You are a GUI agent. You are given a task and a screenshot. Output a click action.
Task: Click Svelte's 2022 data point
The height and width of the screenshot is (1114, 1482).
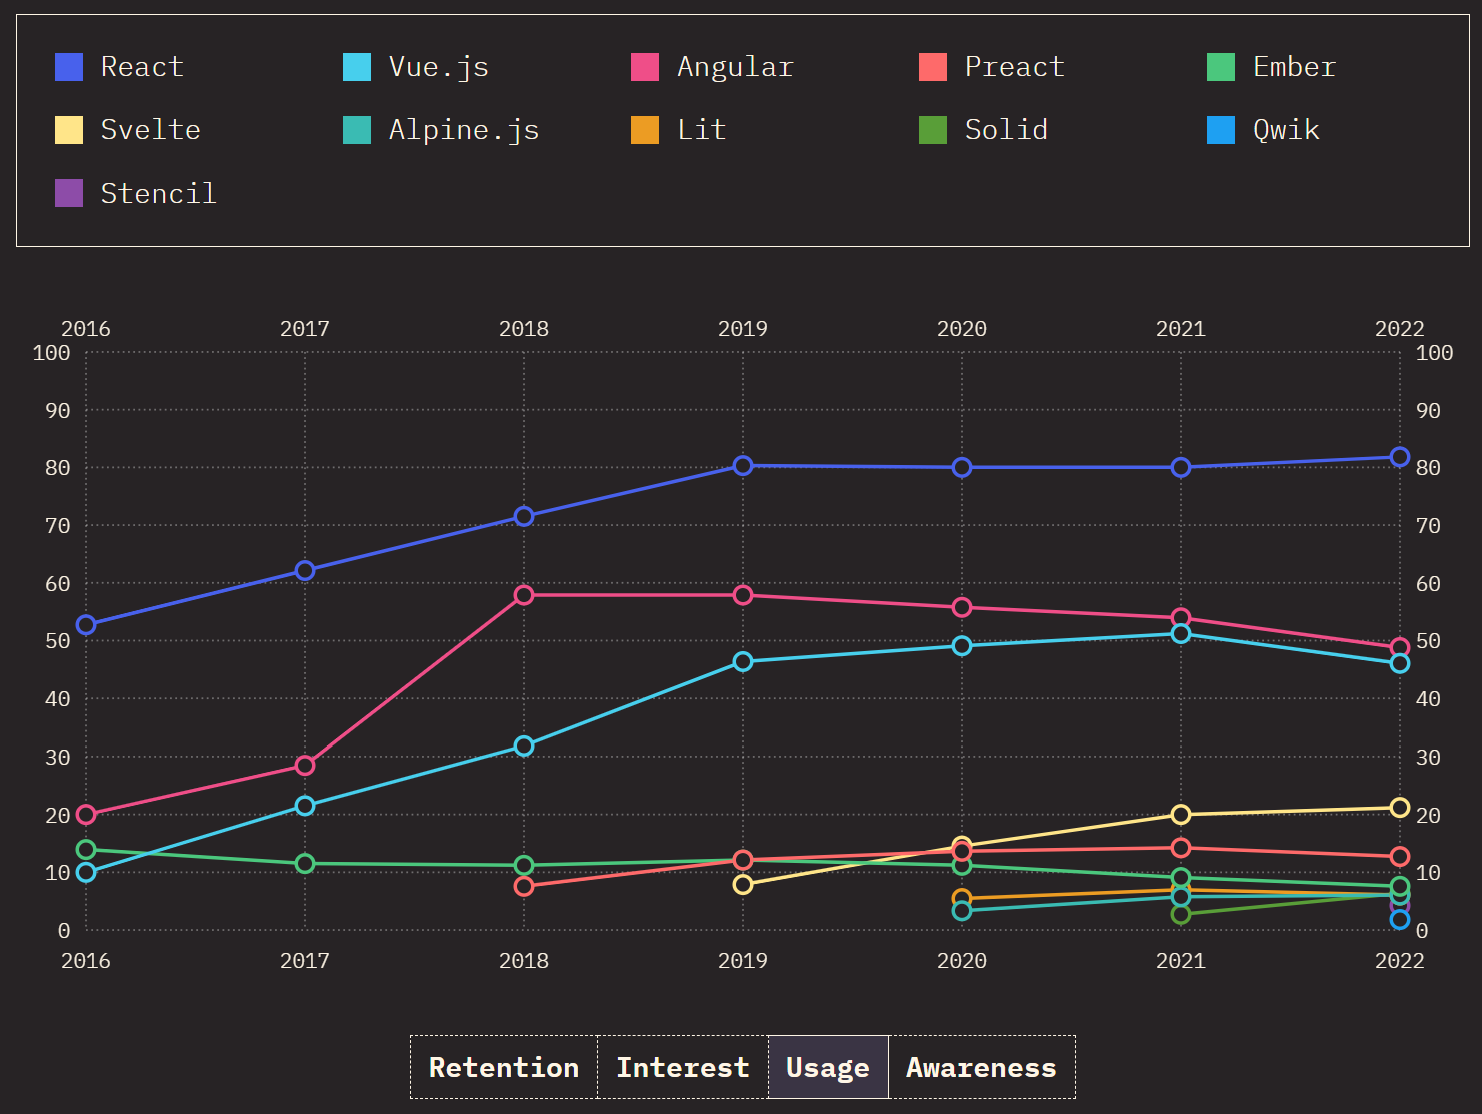pyautogui.click(x=1400, y=808)
